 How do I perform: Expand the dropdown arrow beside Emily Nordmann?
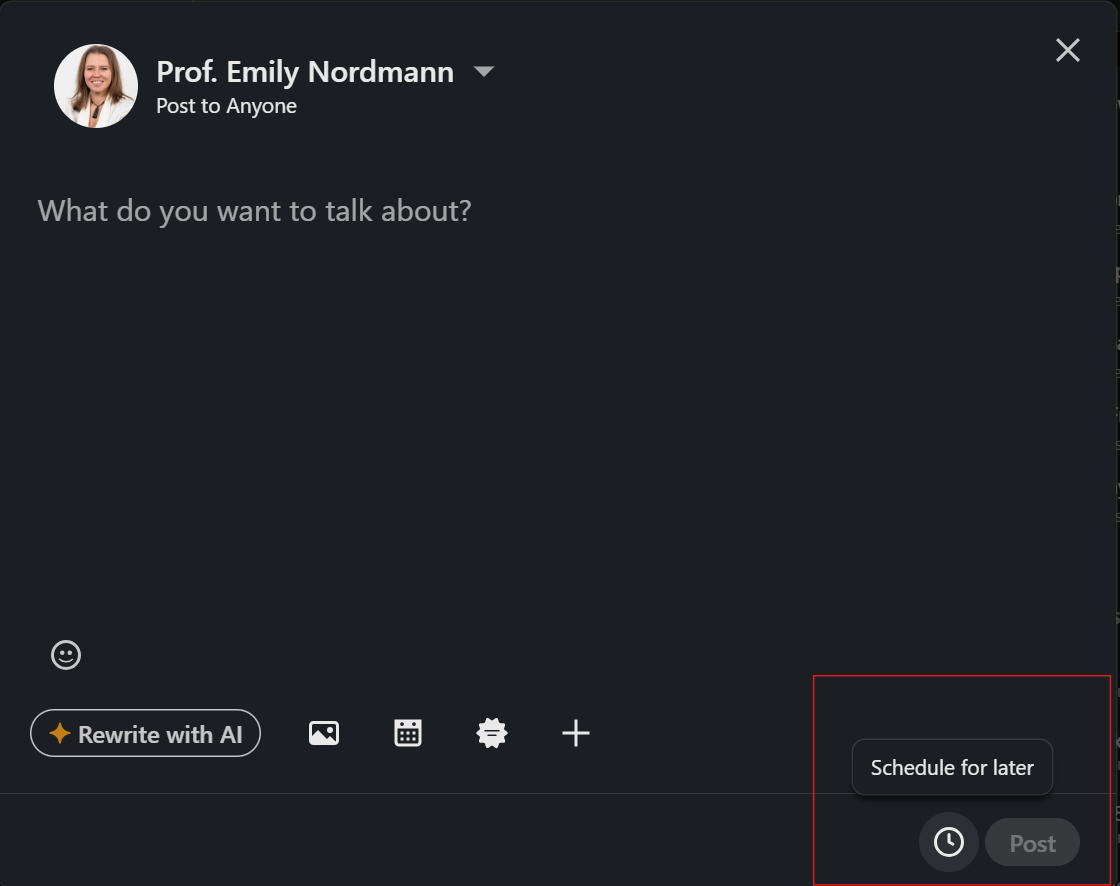pyautogui.click(x=484, y=72)
